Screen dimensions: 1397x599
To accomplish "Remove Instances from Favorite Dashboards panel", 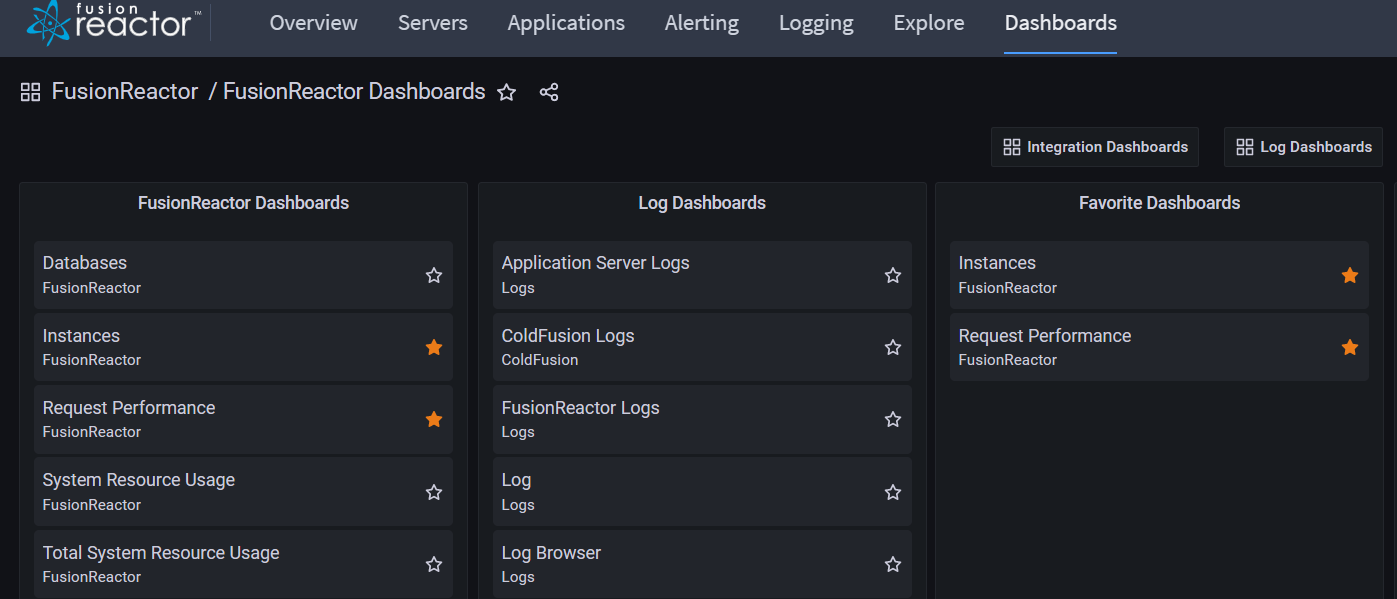I will click(x=1350, y=275).
